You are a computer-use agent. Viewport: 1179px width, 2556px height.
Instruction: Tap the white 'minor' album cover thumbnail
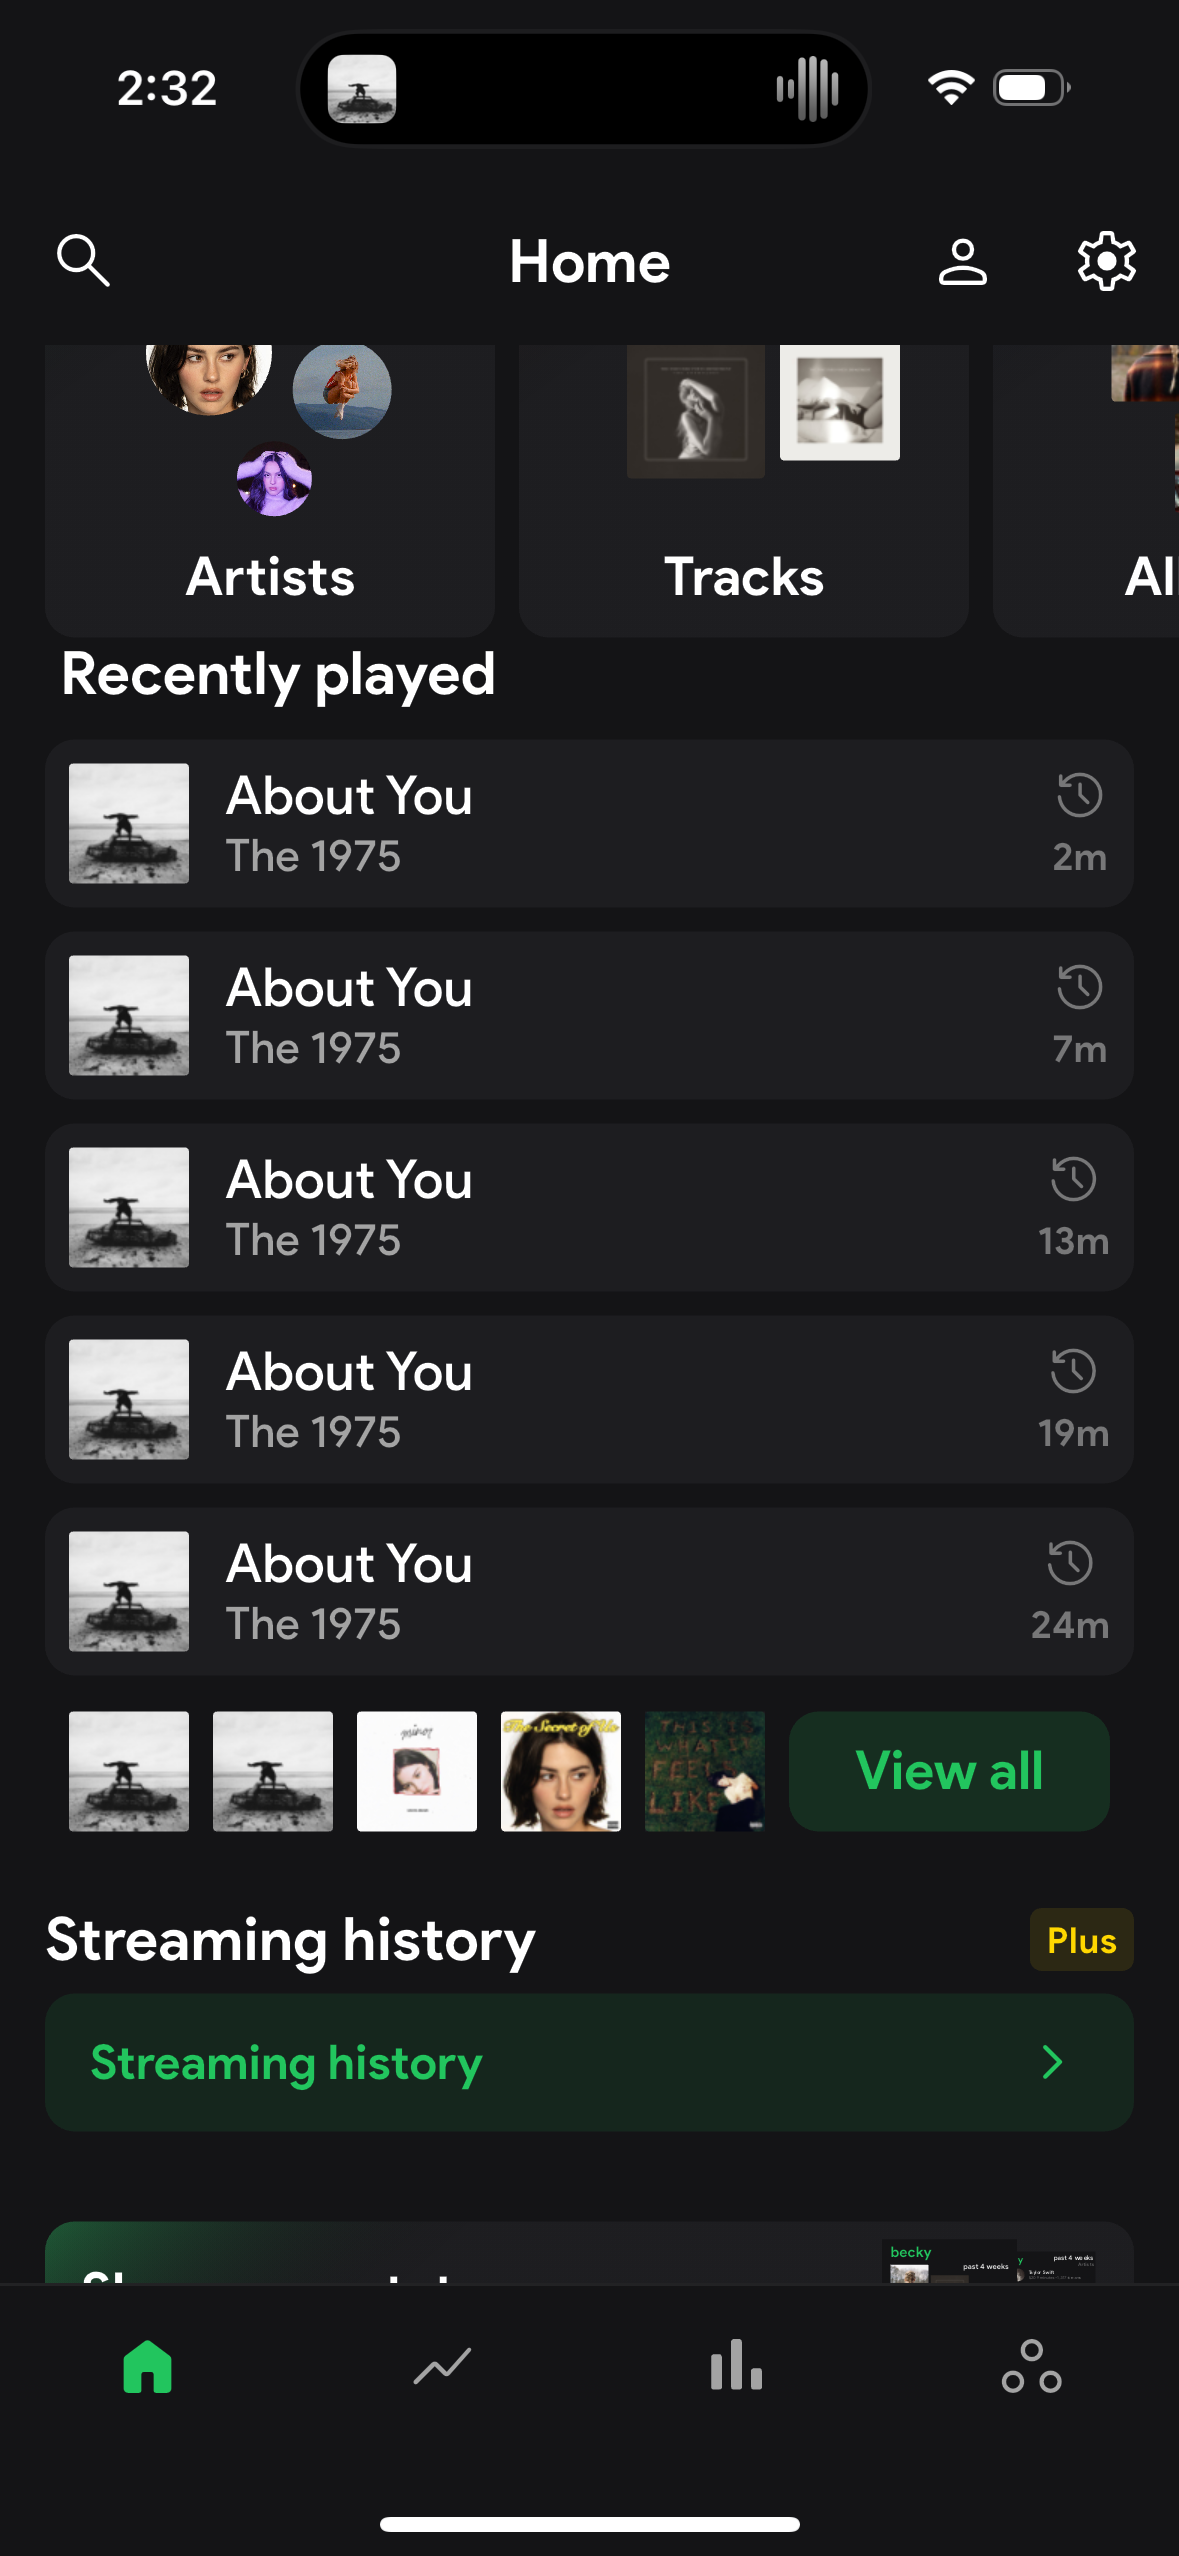pyautogui.click(x=417, y=1771)
